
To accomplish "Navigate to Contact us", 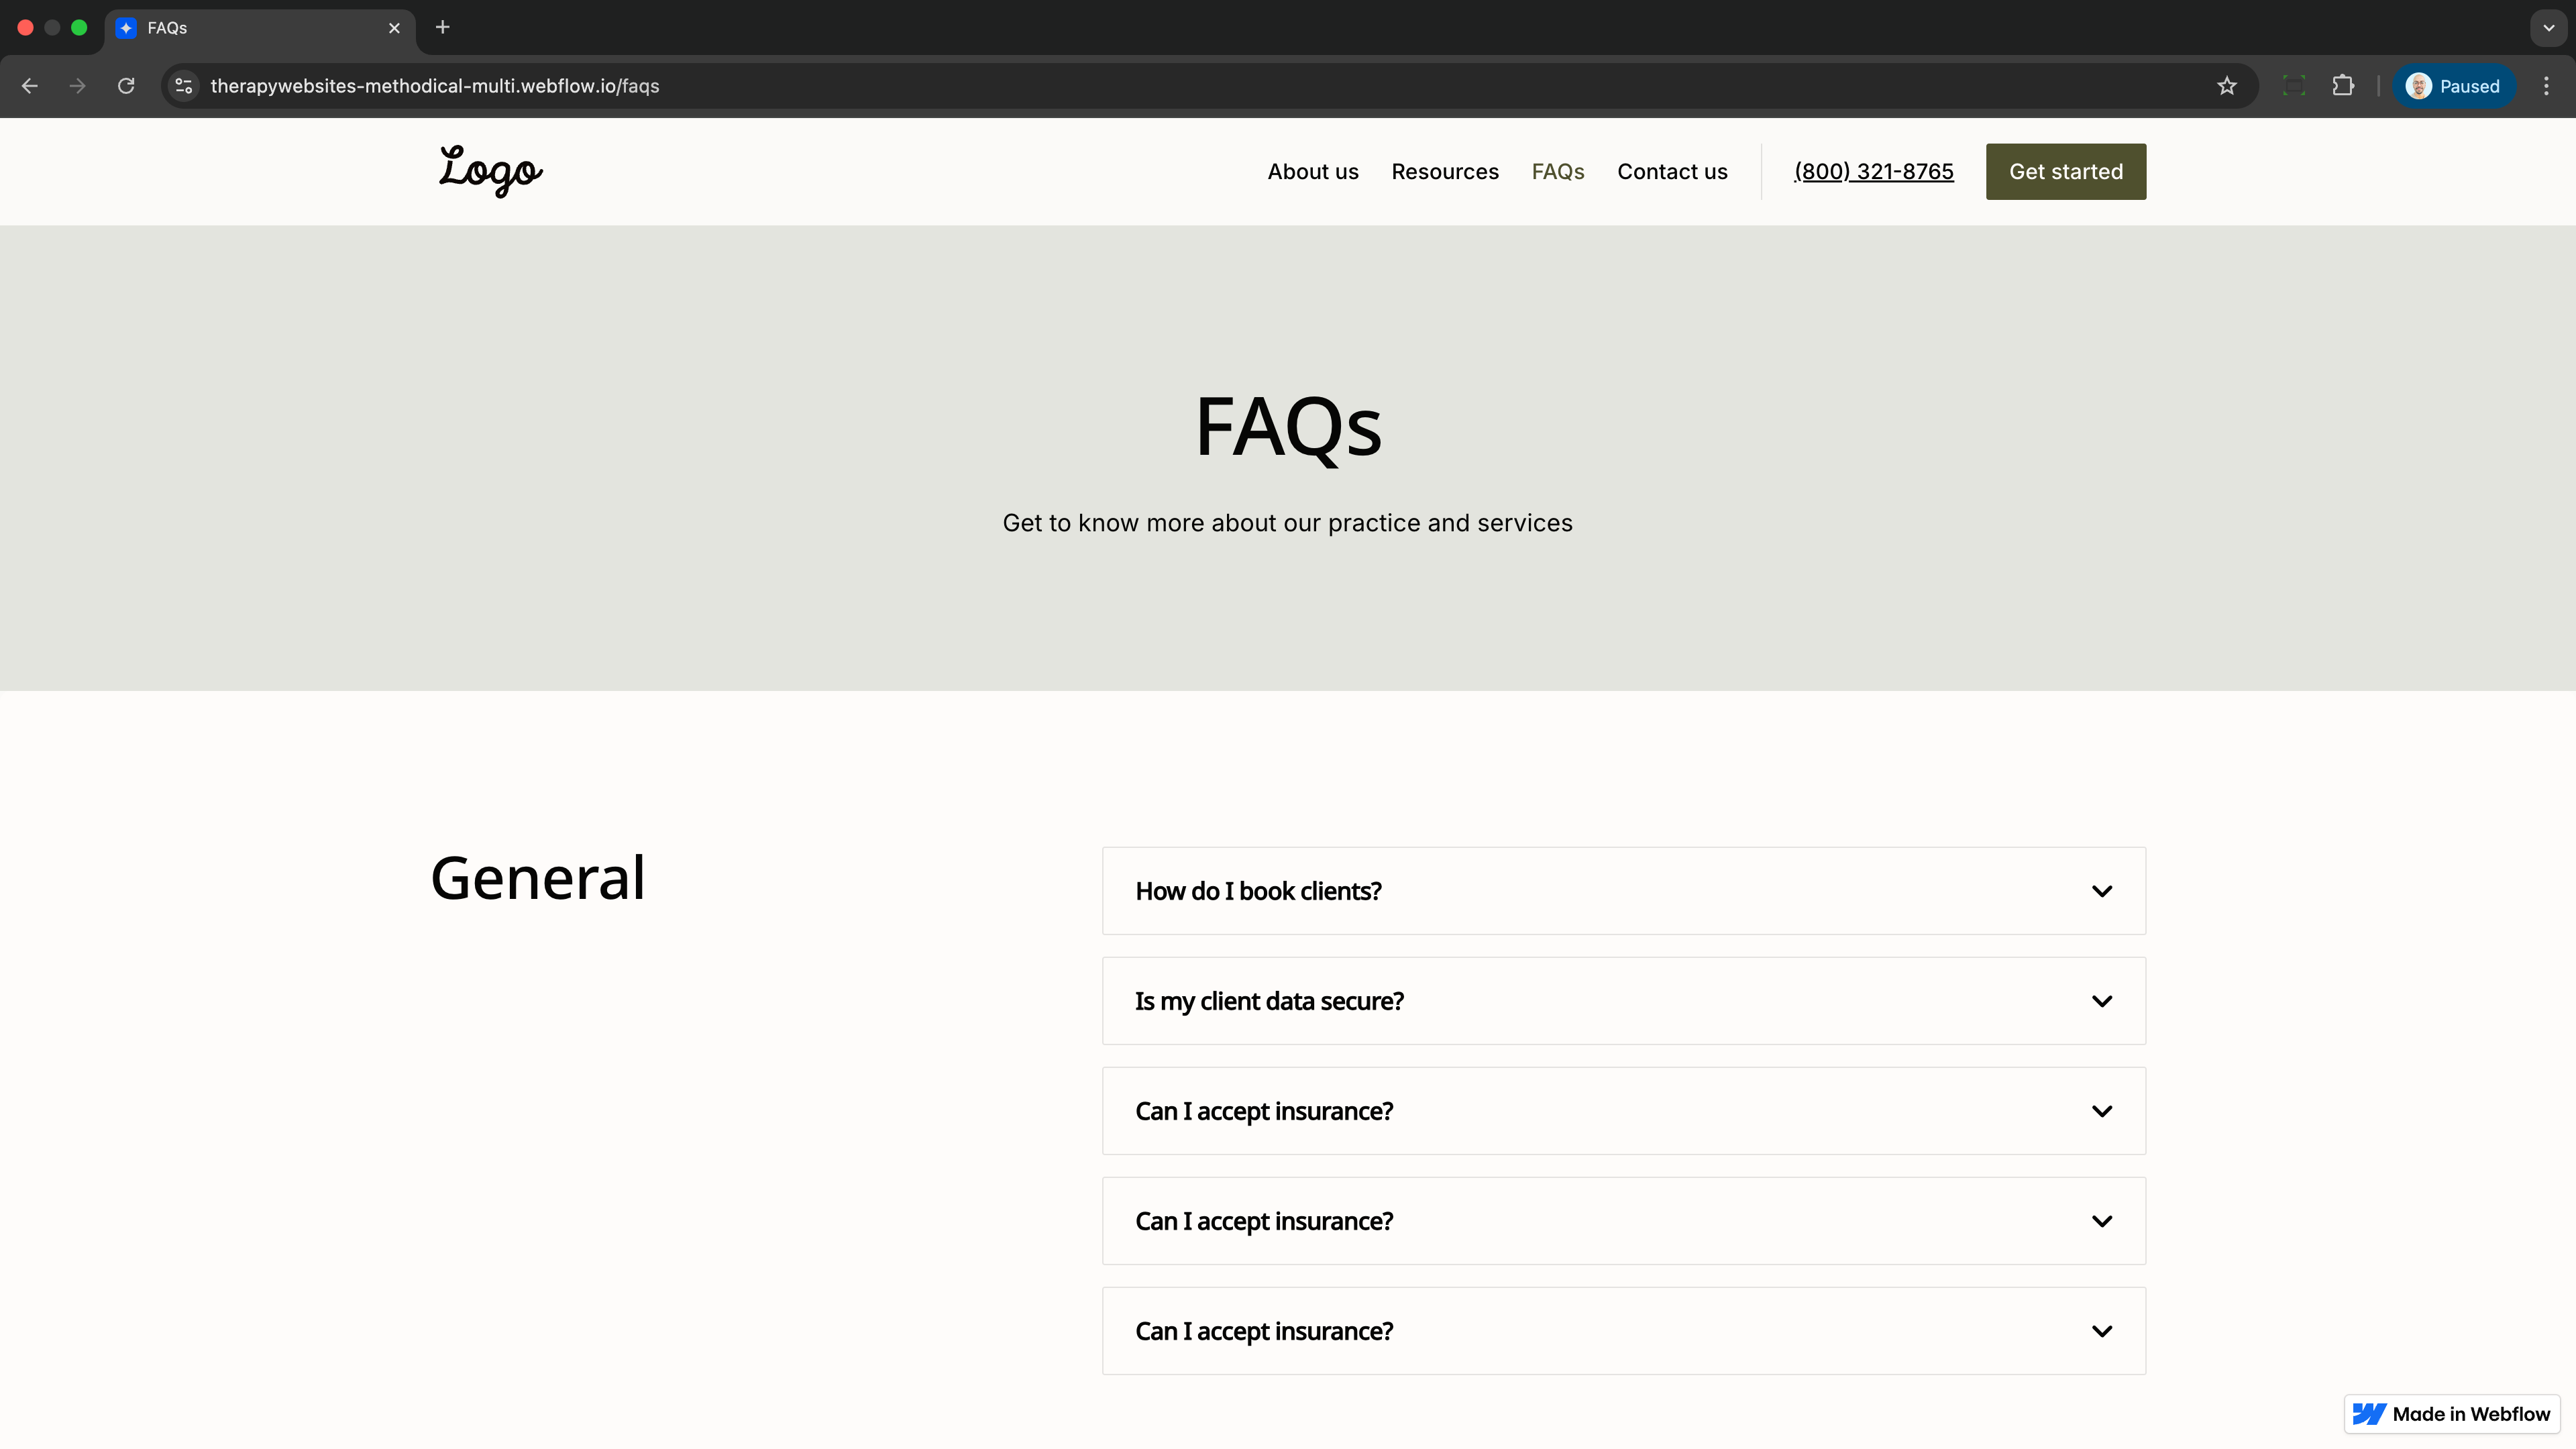I will [x=1671, y=172].
